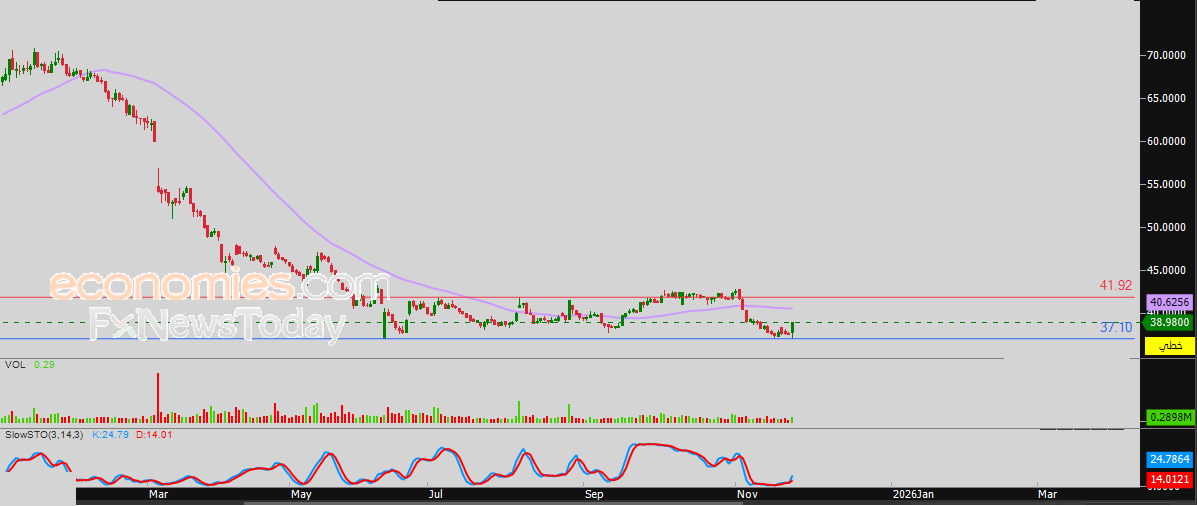Click the K:24.79 value in stochastic header
Screen dimensions: 1197x506
point(111,435)
